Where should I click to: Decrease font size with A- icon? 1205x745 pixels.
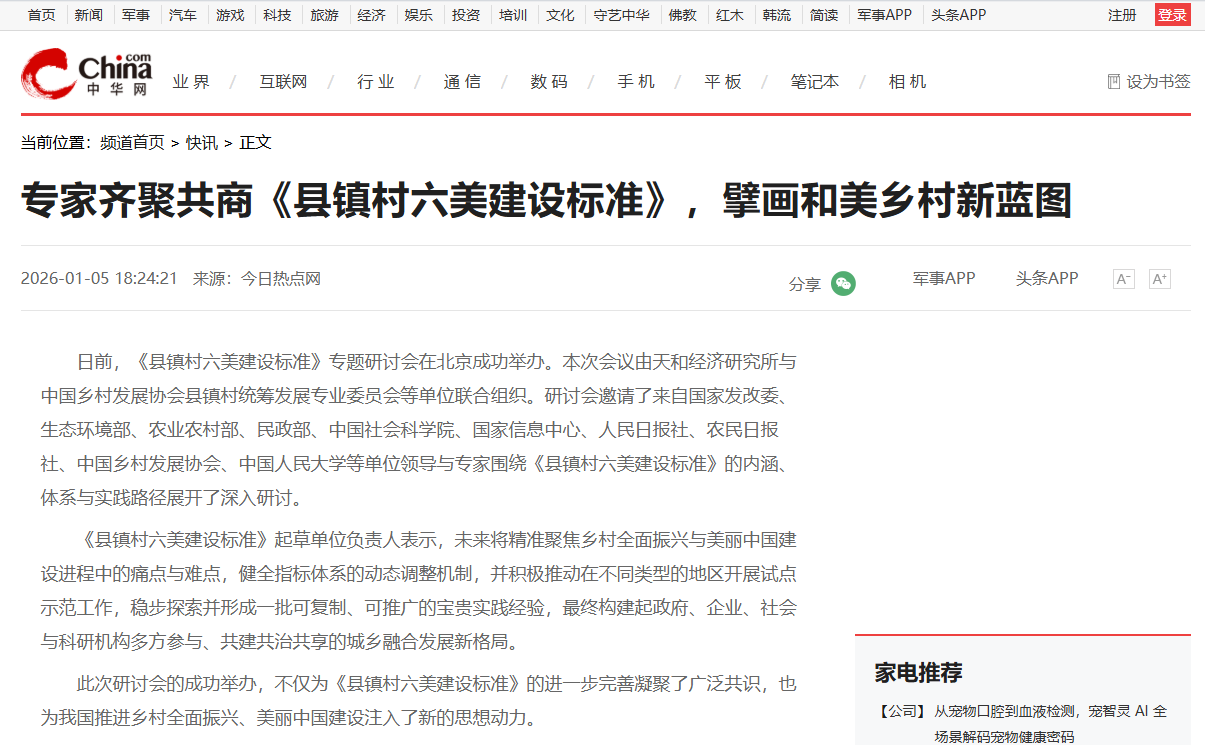[x=1123, y=279]
